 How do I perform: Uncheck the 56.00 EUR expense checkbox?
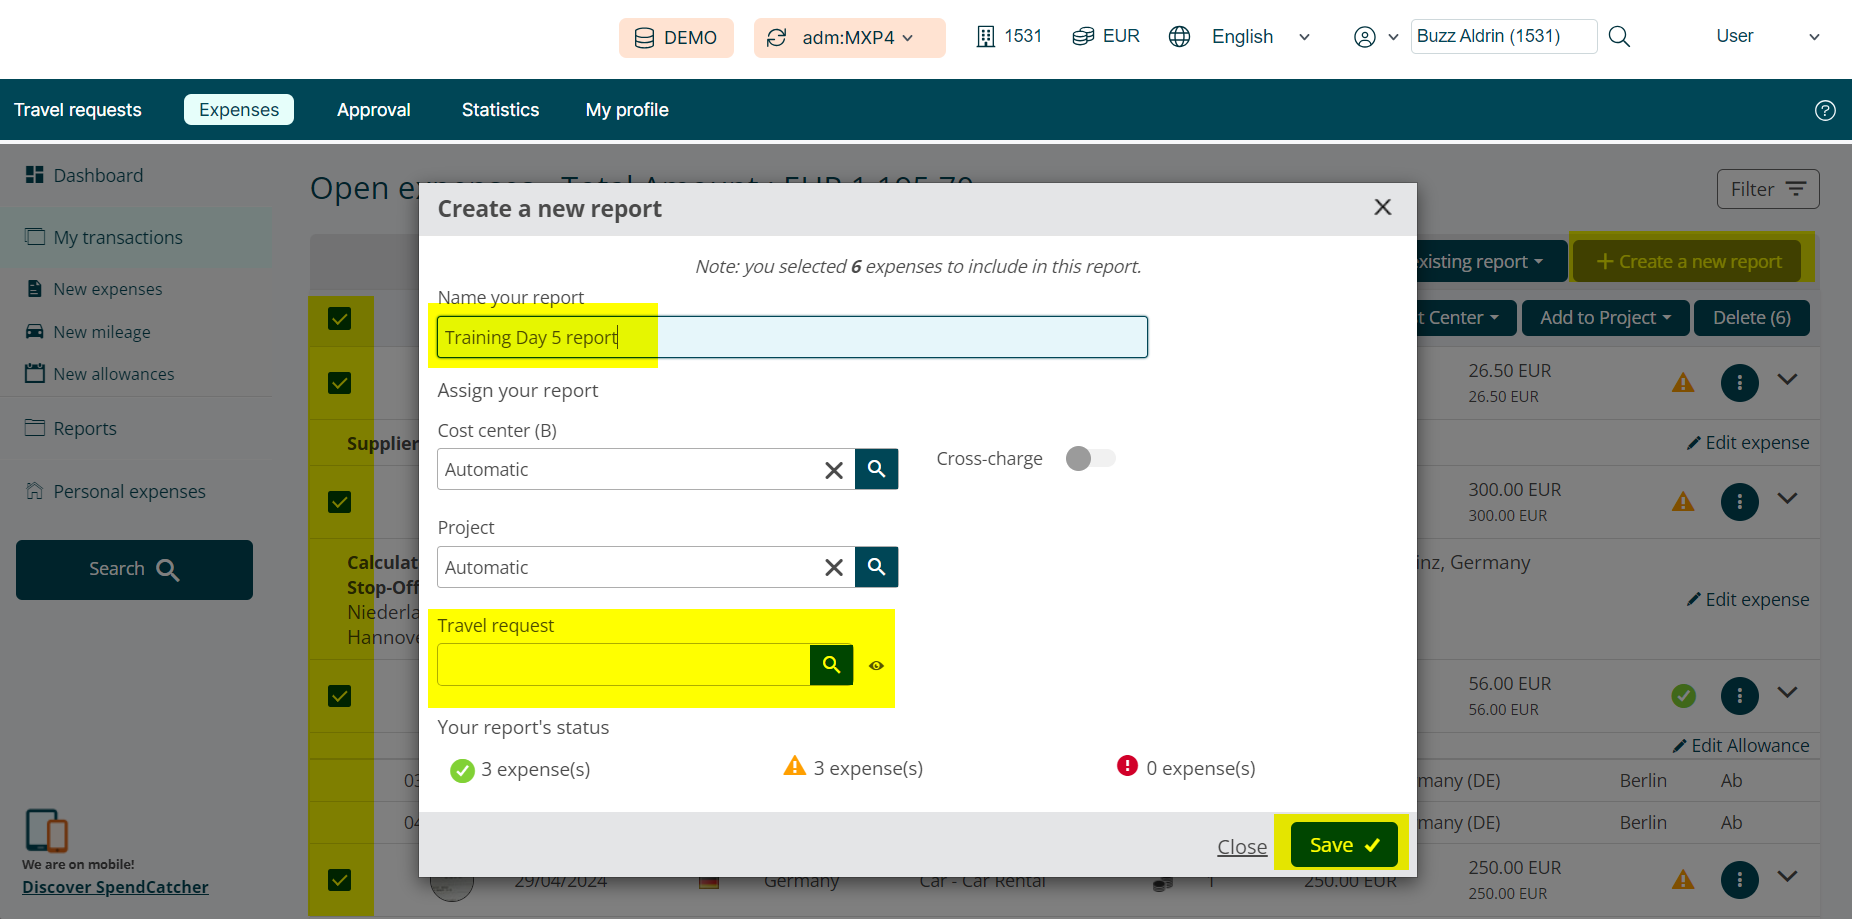(340, 696)
